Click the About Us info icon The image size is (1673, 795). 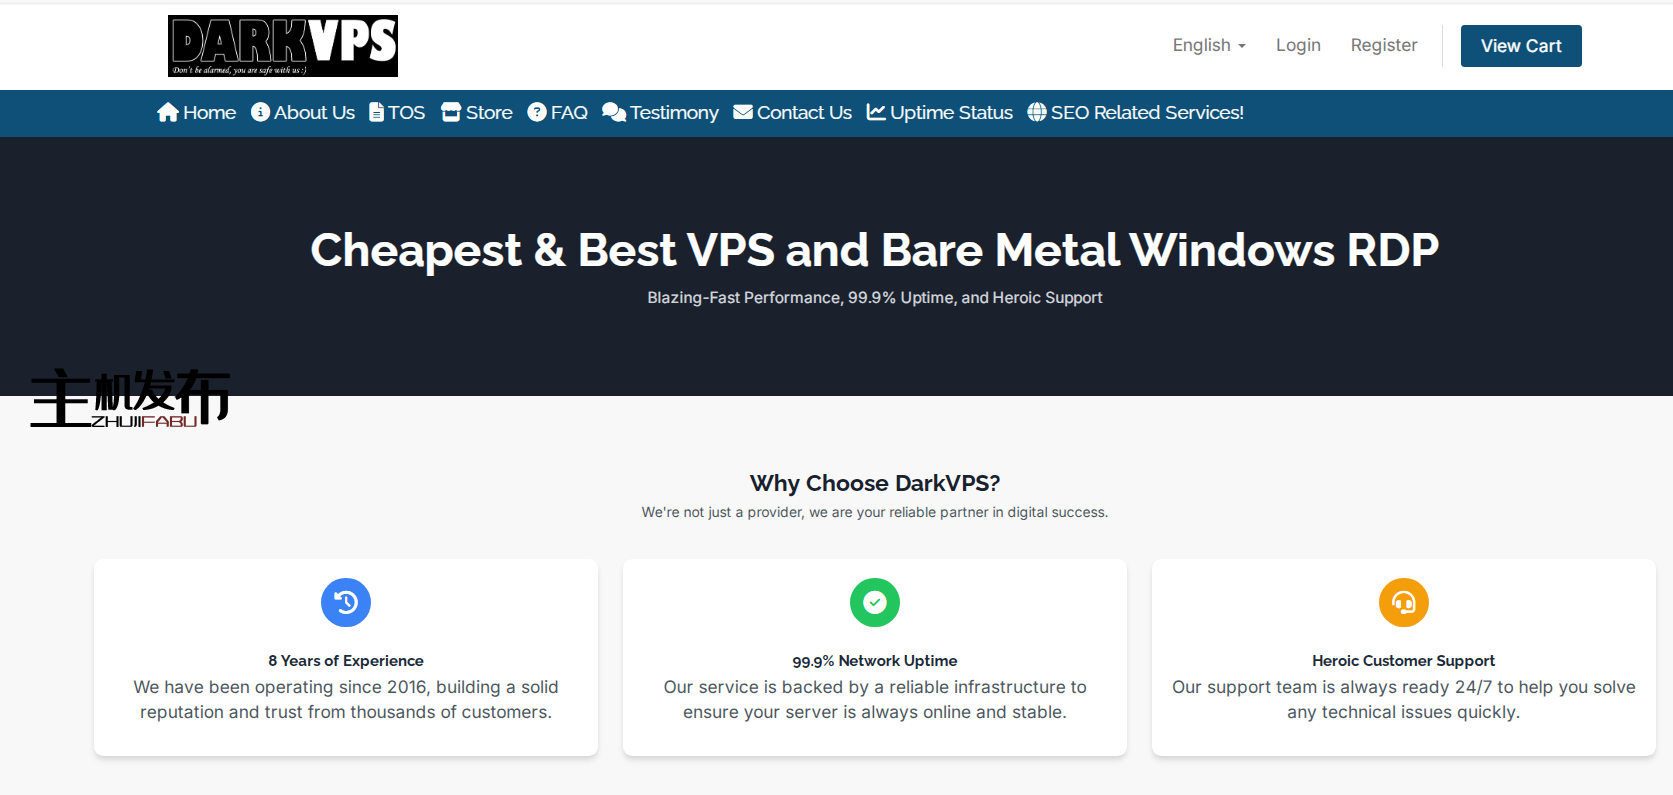tap(260, 113)
